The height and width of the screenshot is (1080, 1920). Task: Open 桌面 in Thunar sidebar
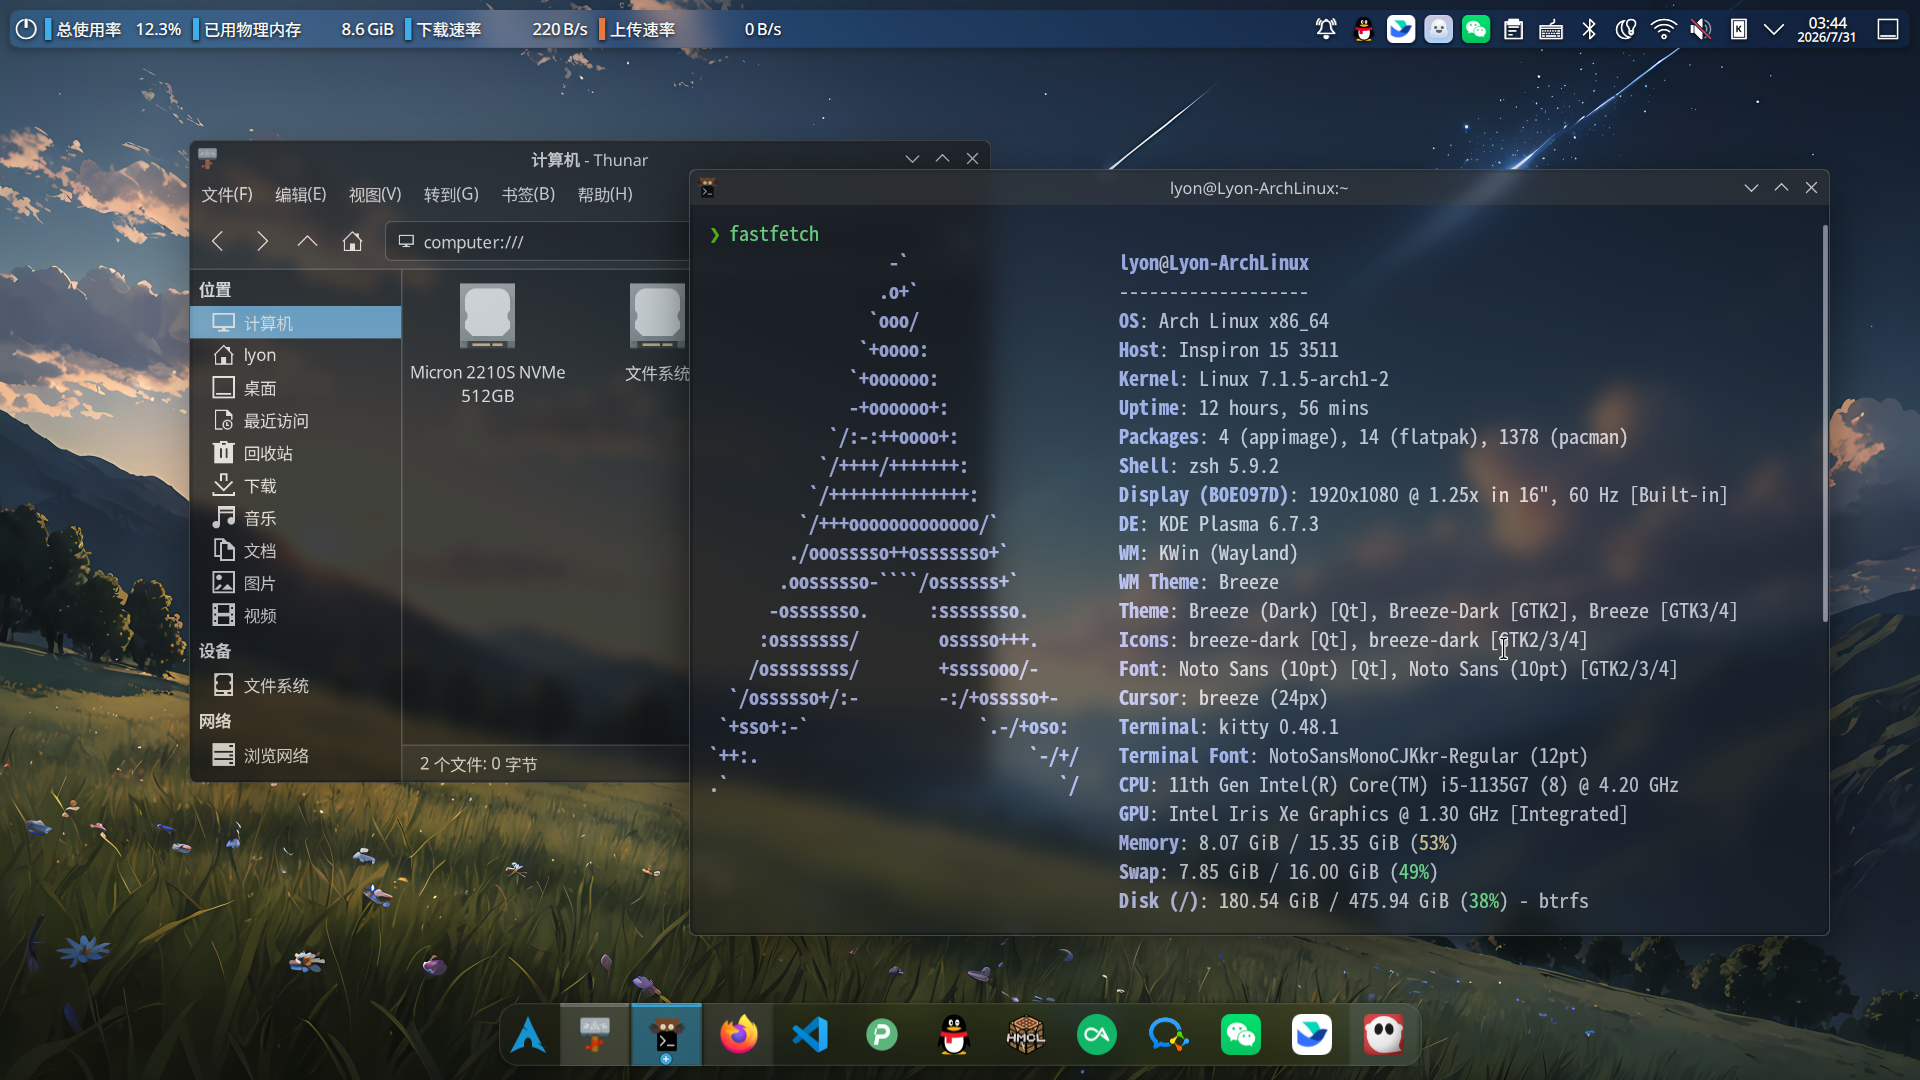click(296, 388)
